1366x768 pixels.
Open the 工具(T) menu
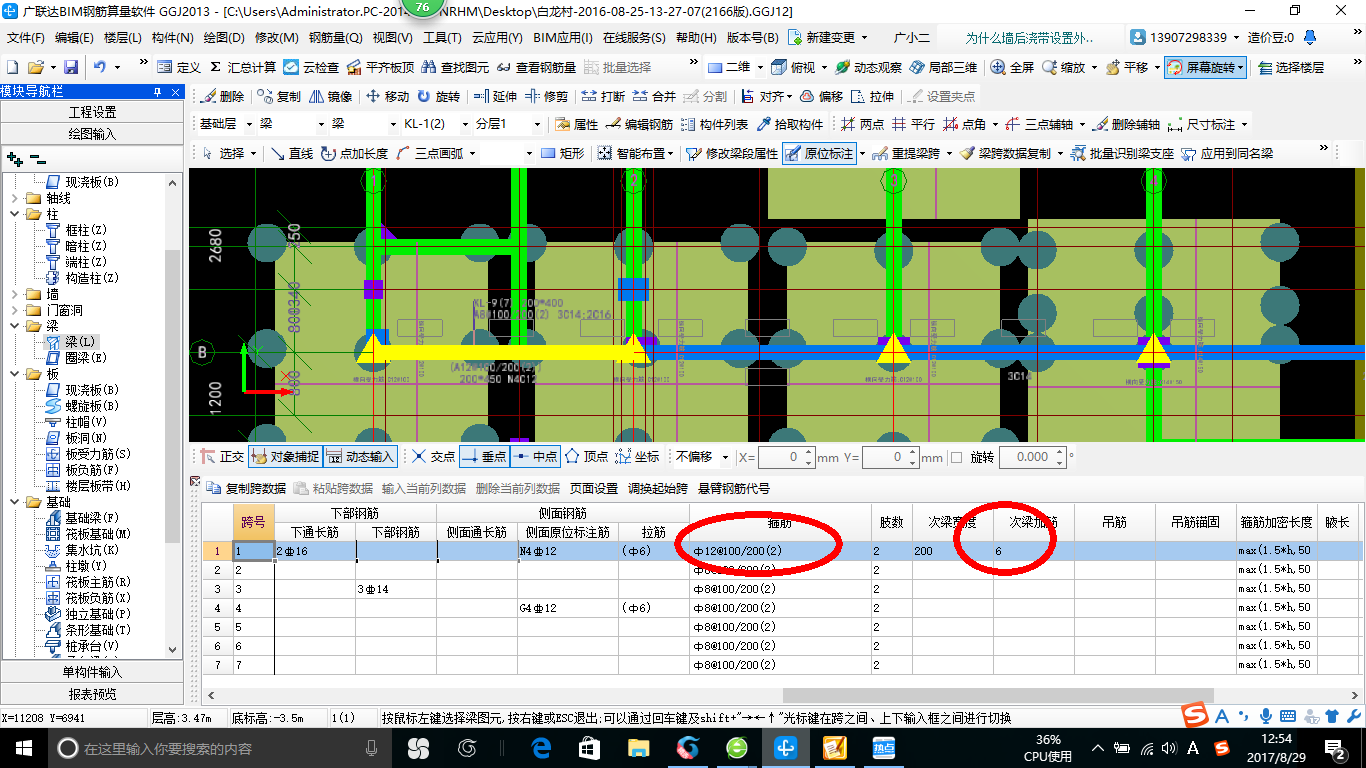coord(442,38)
